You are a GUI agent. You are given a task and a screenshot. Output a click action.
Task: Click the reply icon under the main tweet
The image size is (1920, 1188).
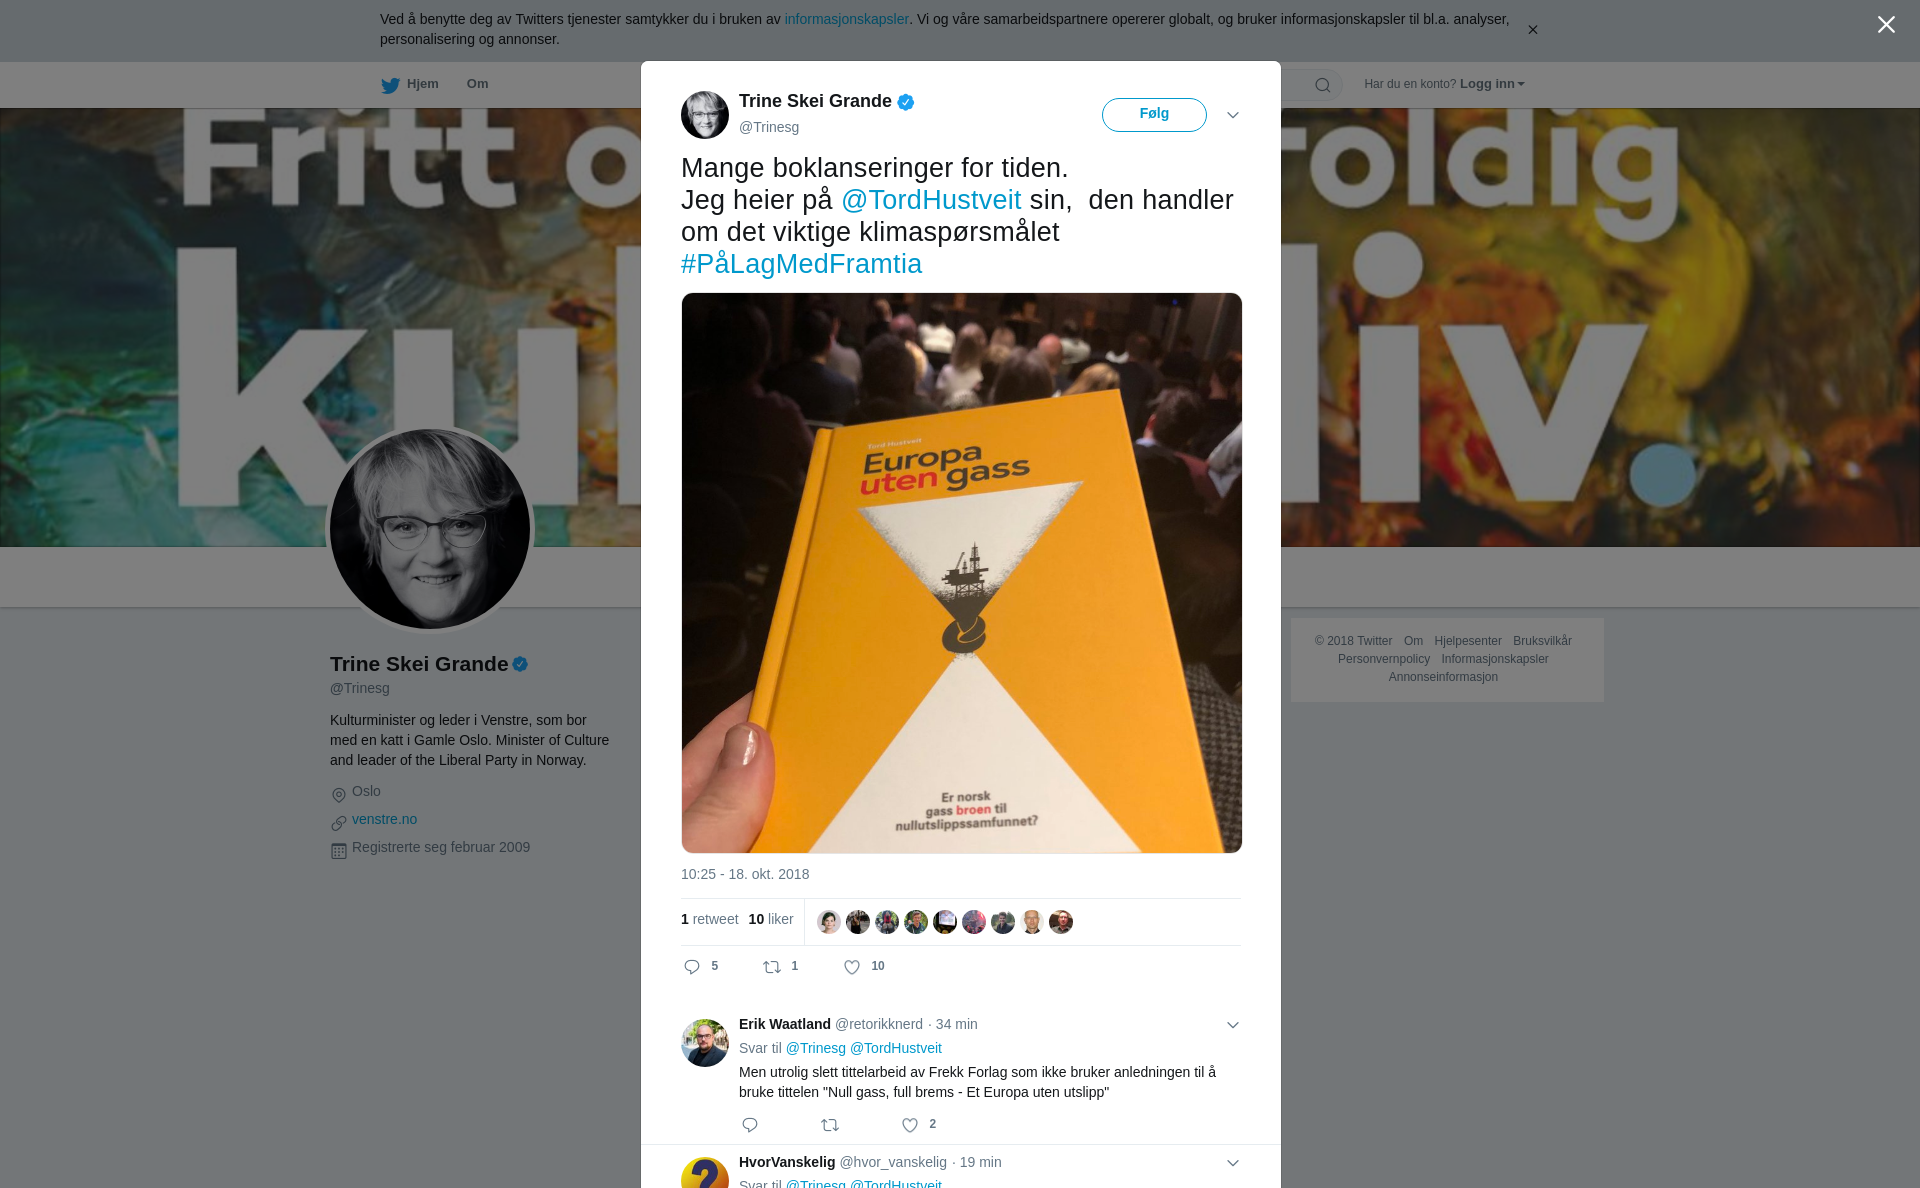point(692,967)
